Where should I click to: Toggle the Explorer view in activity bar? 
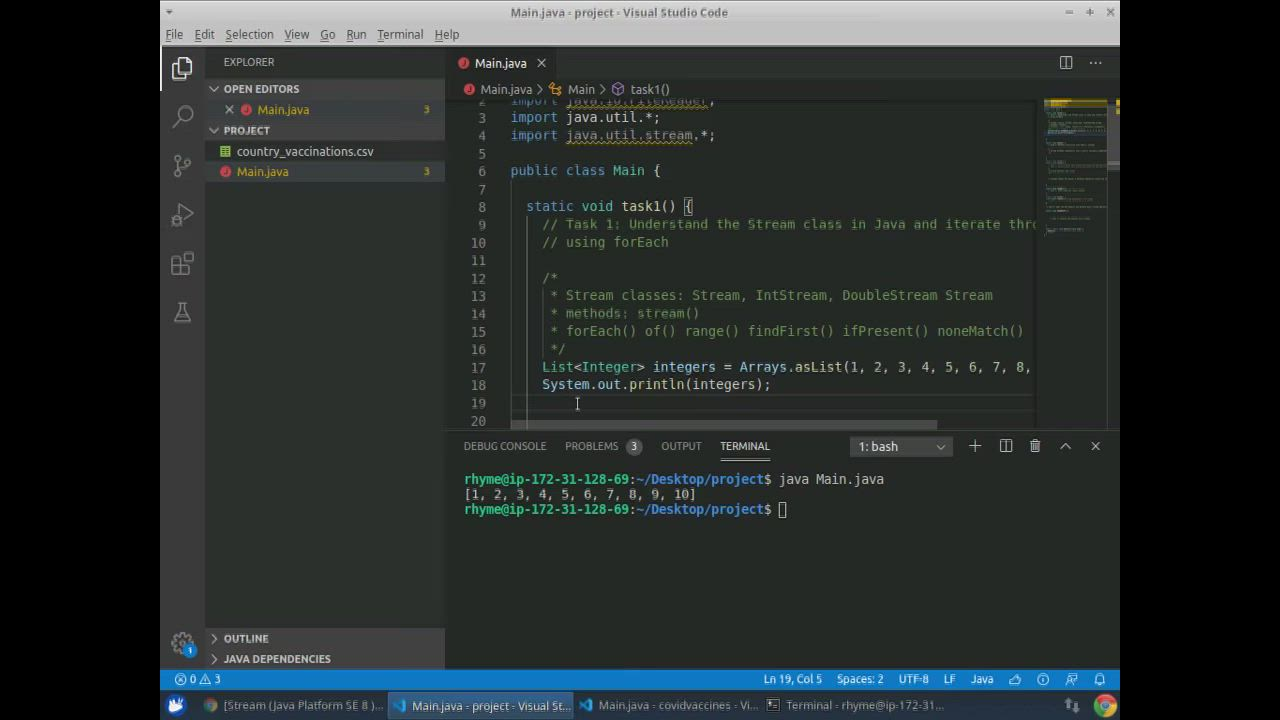point(182,68)
